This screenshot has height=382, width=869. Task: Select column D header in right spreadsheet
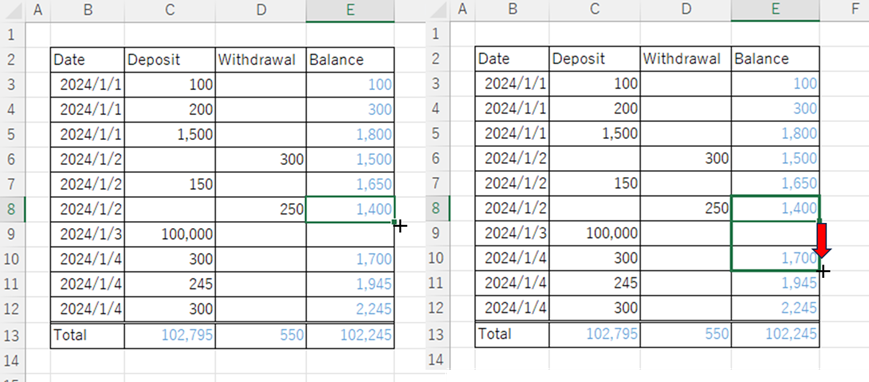click(x=686, y=11)
